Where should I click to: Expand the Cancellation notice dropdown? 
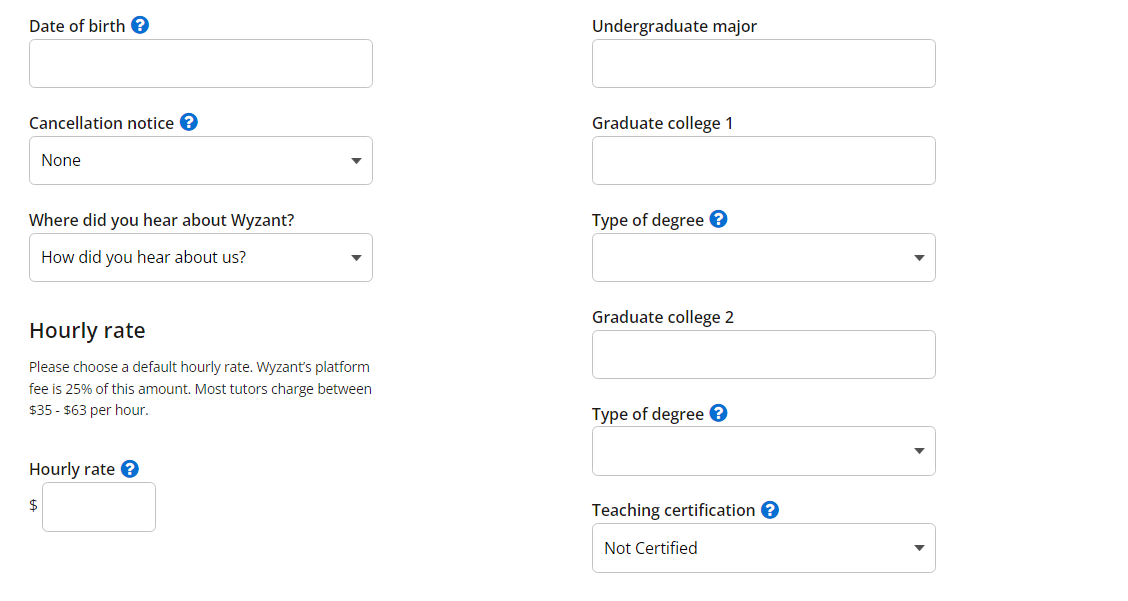(x=201, y=161)
